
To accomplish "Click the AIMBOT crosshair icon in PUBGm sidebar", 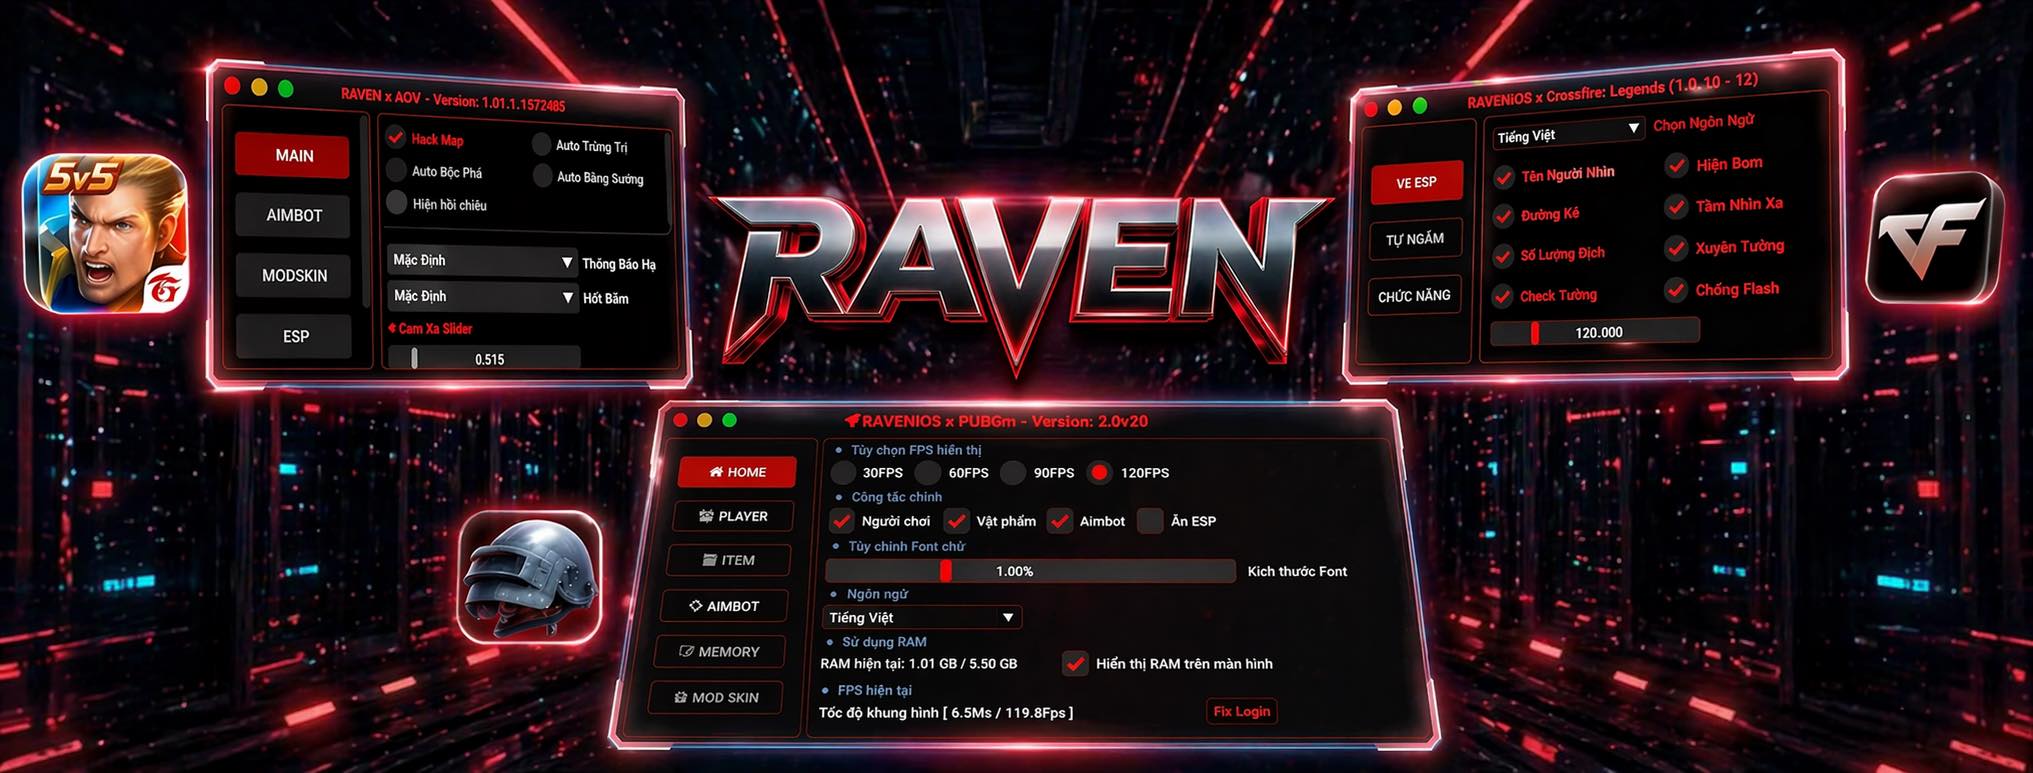I will click(x=696, y=606).
